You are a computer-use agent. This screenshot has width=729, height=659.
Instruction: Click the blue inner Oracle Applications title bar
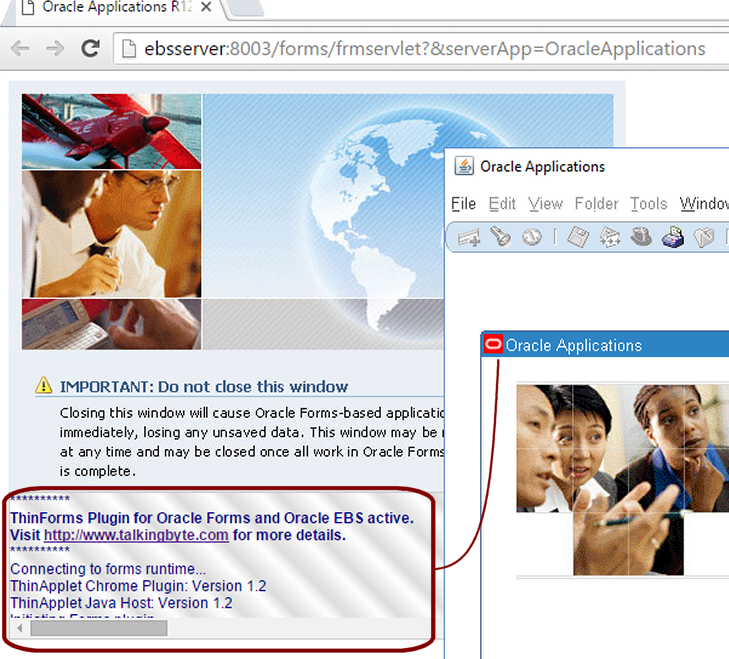[x=605, y=345]
